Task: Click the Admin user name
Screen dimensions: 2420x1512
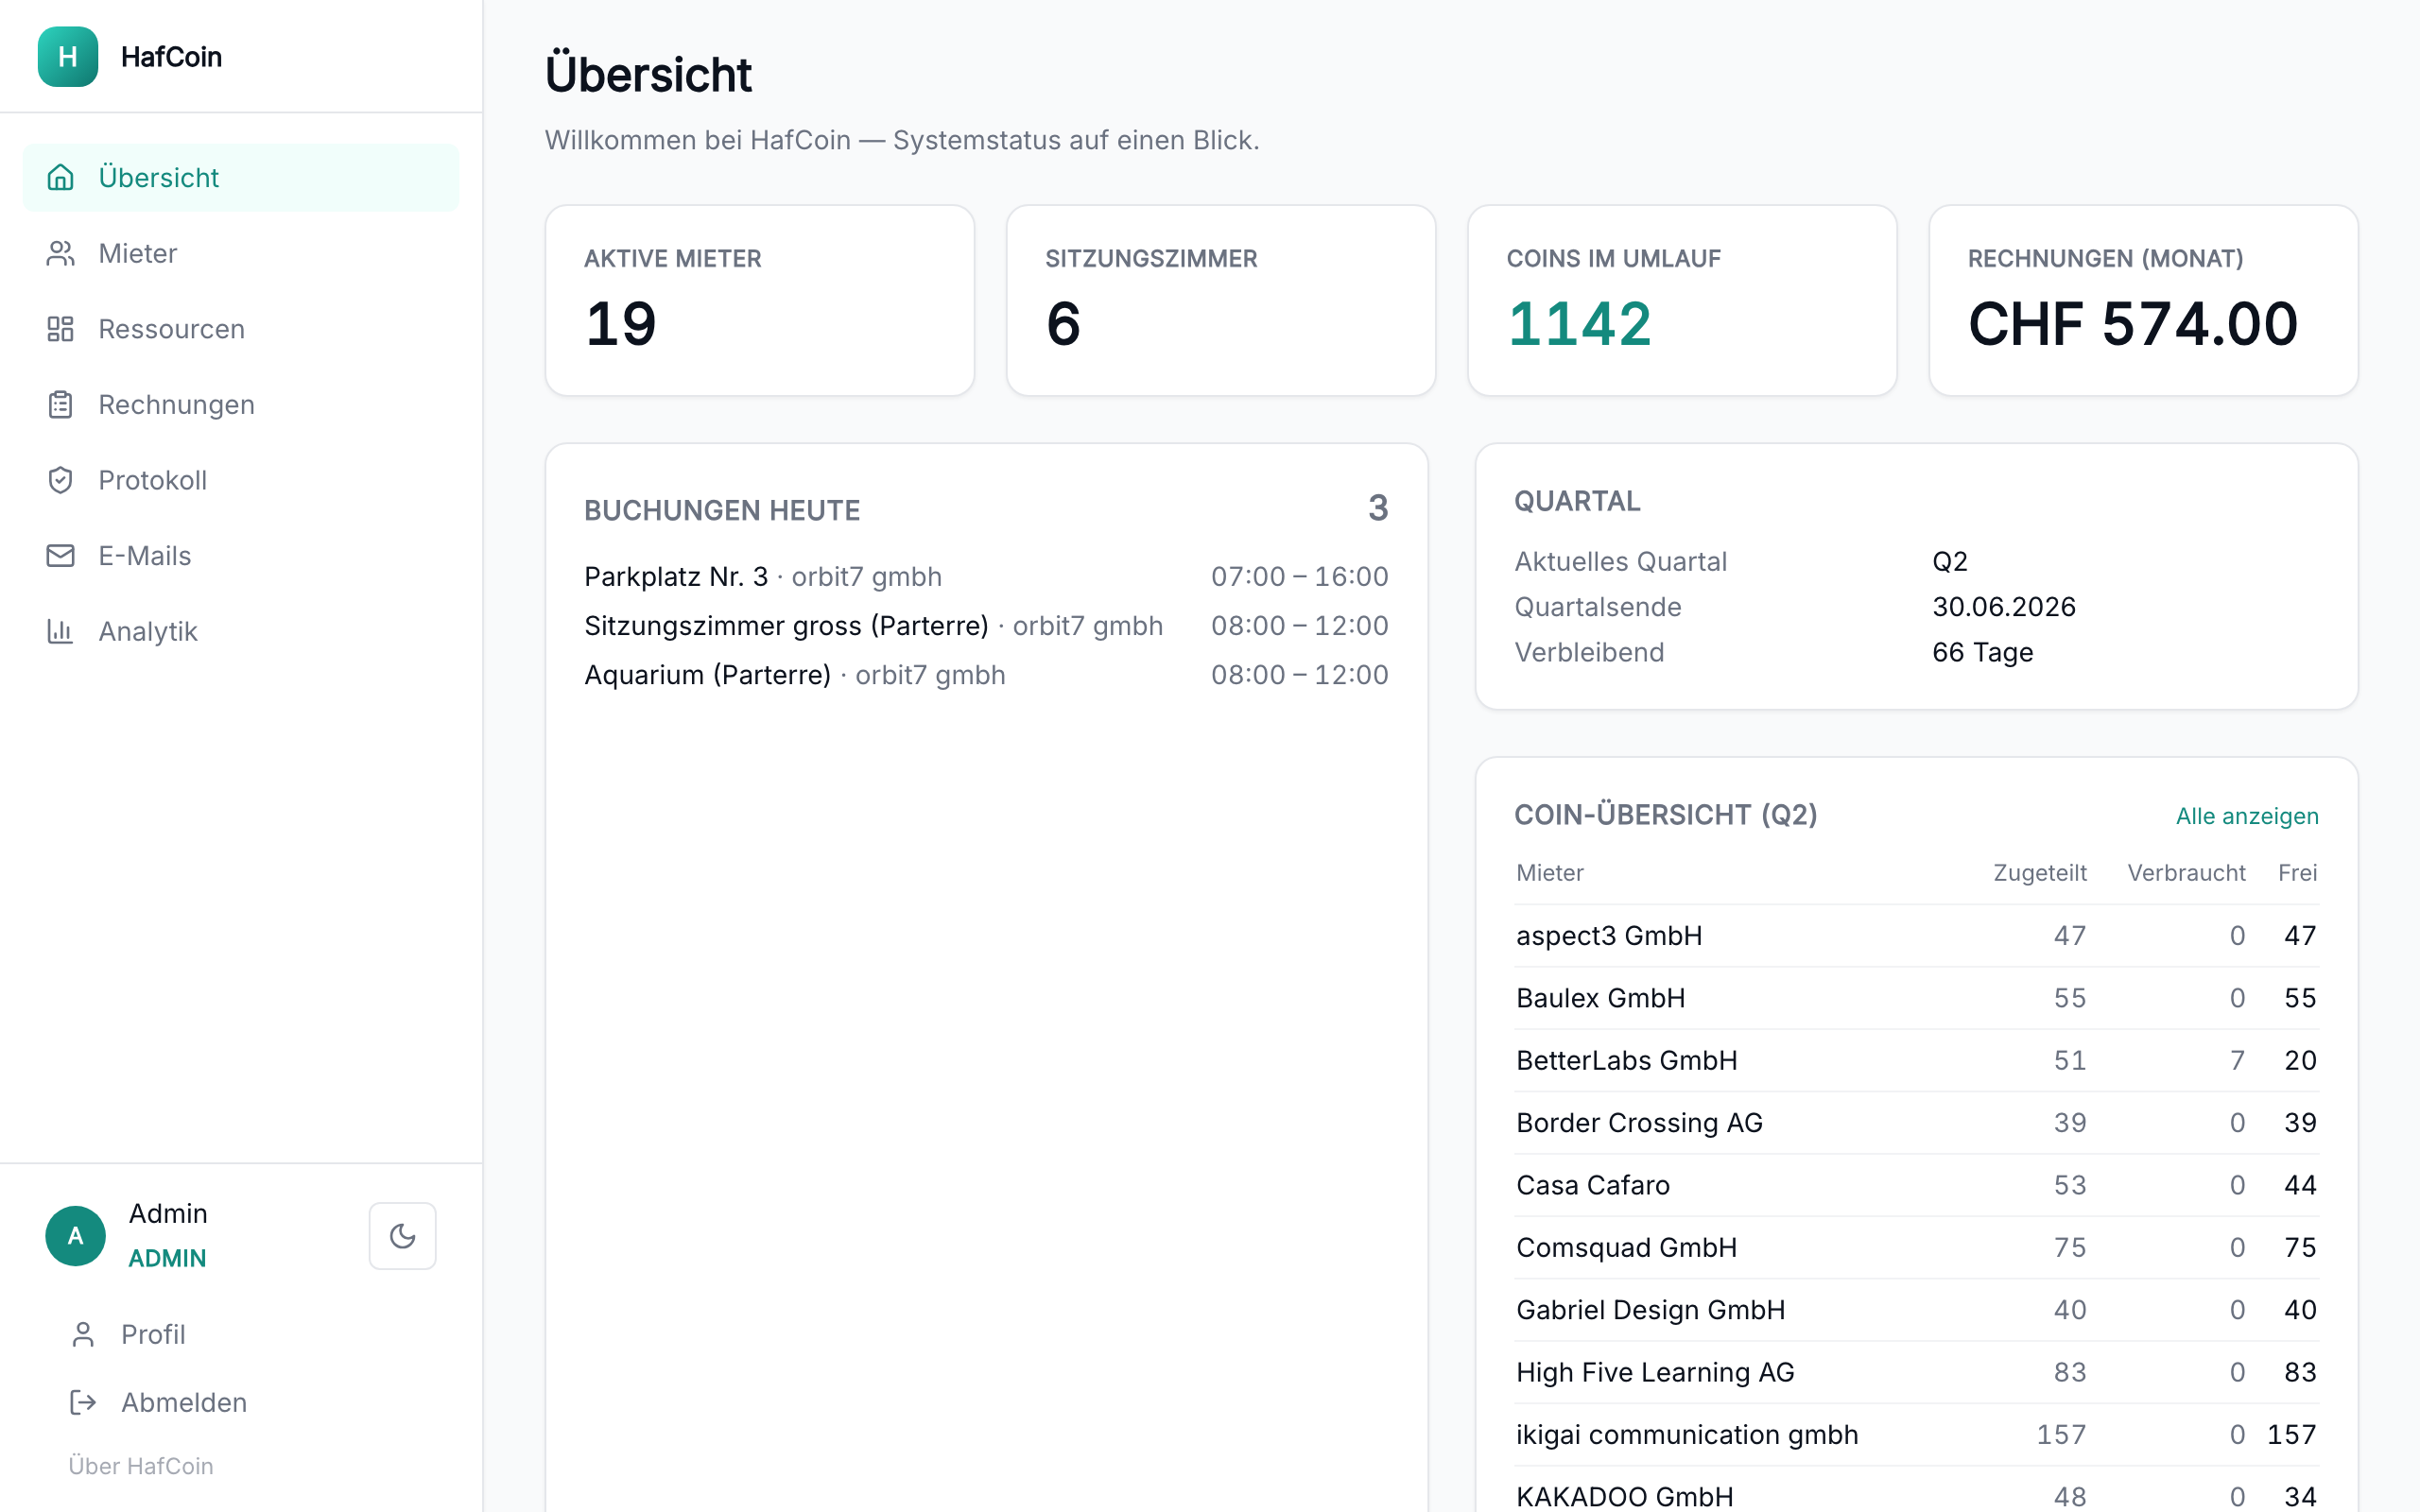Action: click(168, 1214)
